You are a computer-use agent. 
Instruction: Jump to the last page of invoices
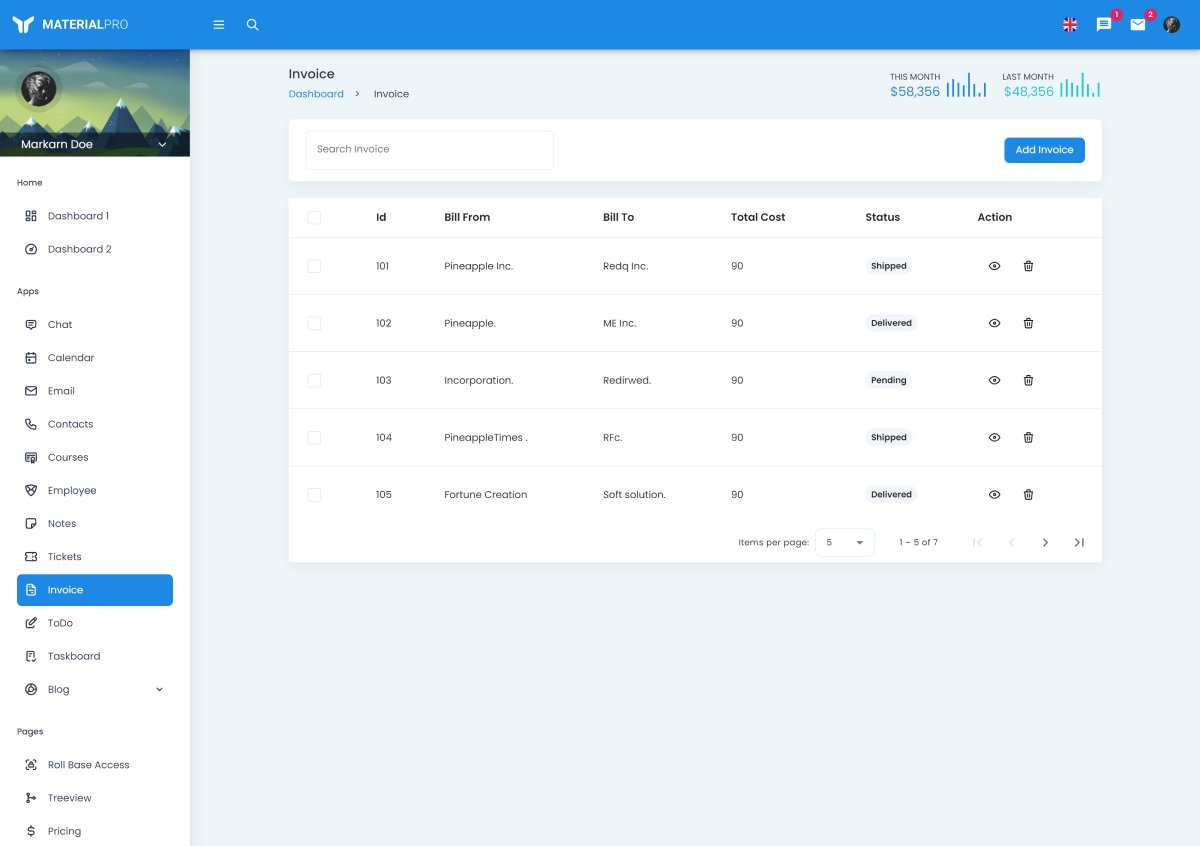pyautogui.click(x=1079, y=542)
